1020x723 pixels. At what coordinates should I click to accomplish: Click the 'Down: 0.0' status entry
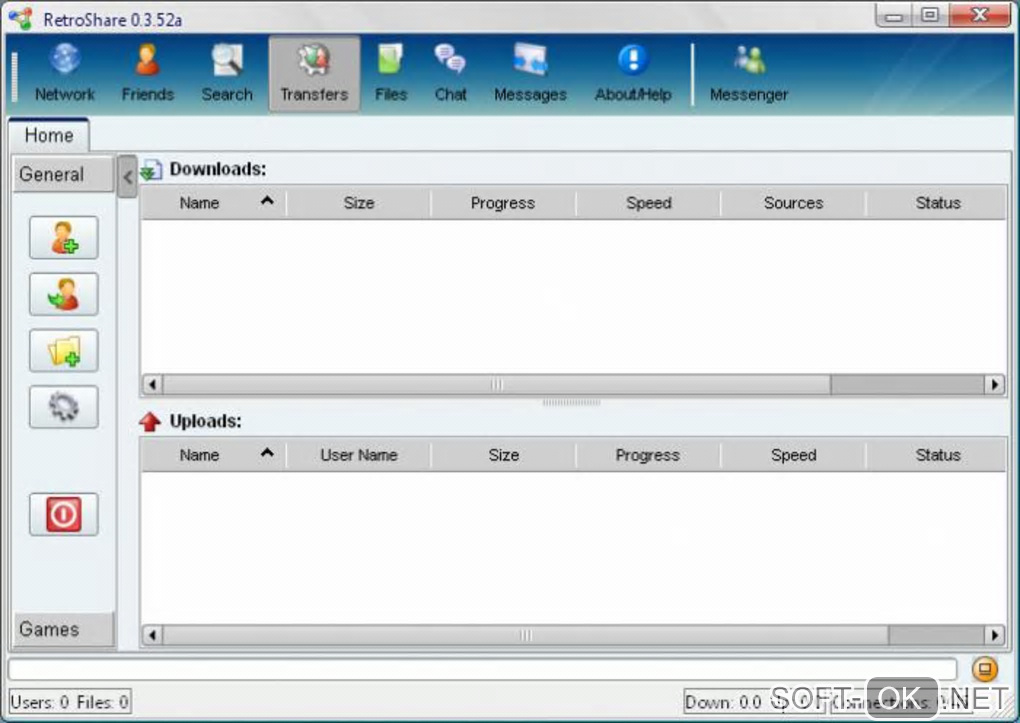pos(723,702)
